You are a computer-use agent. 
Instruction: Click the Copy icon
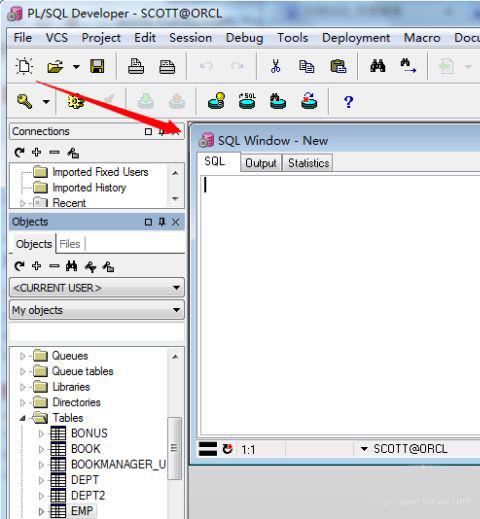pos(306,66)
